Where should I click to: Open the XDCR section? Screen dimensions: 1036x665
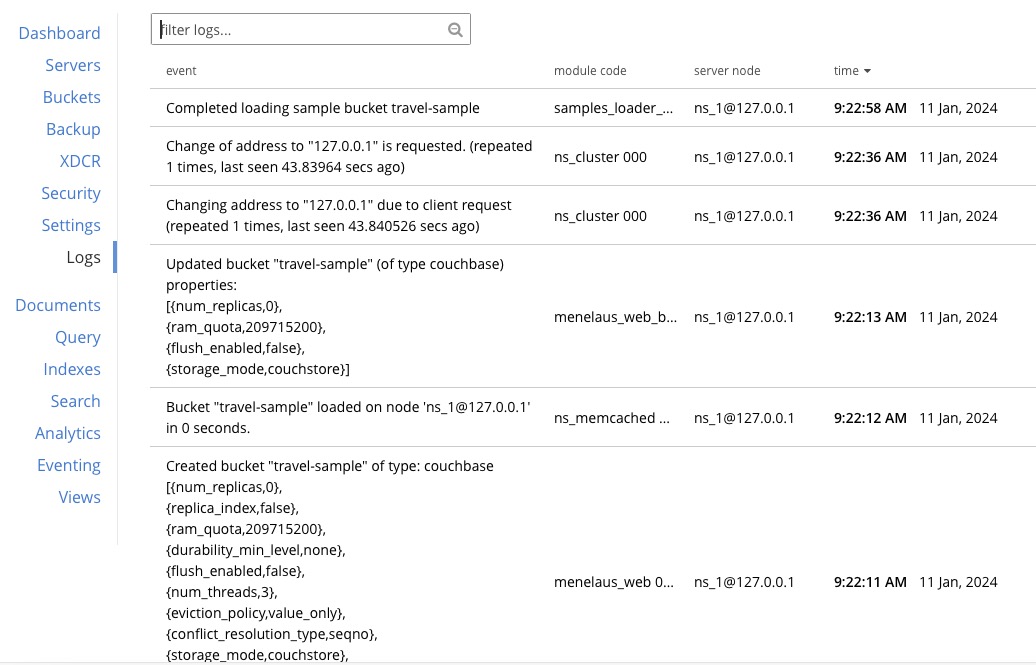tap(80, 161)
